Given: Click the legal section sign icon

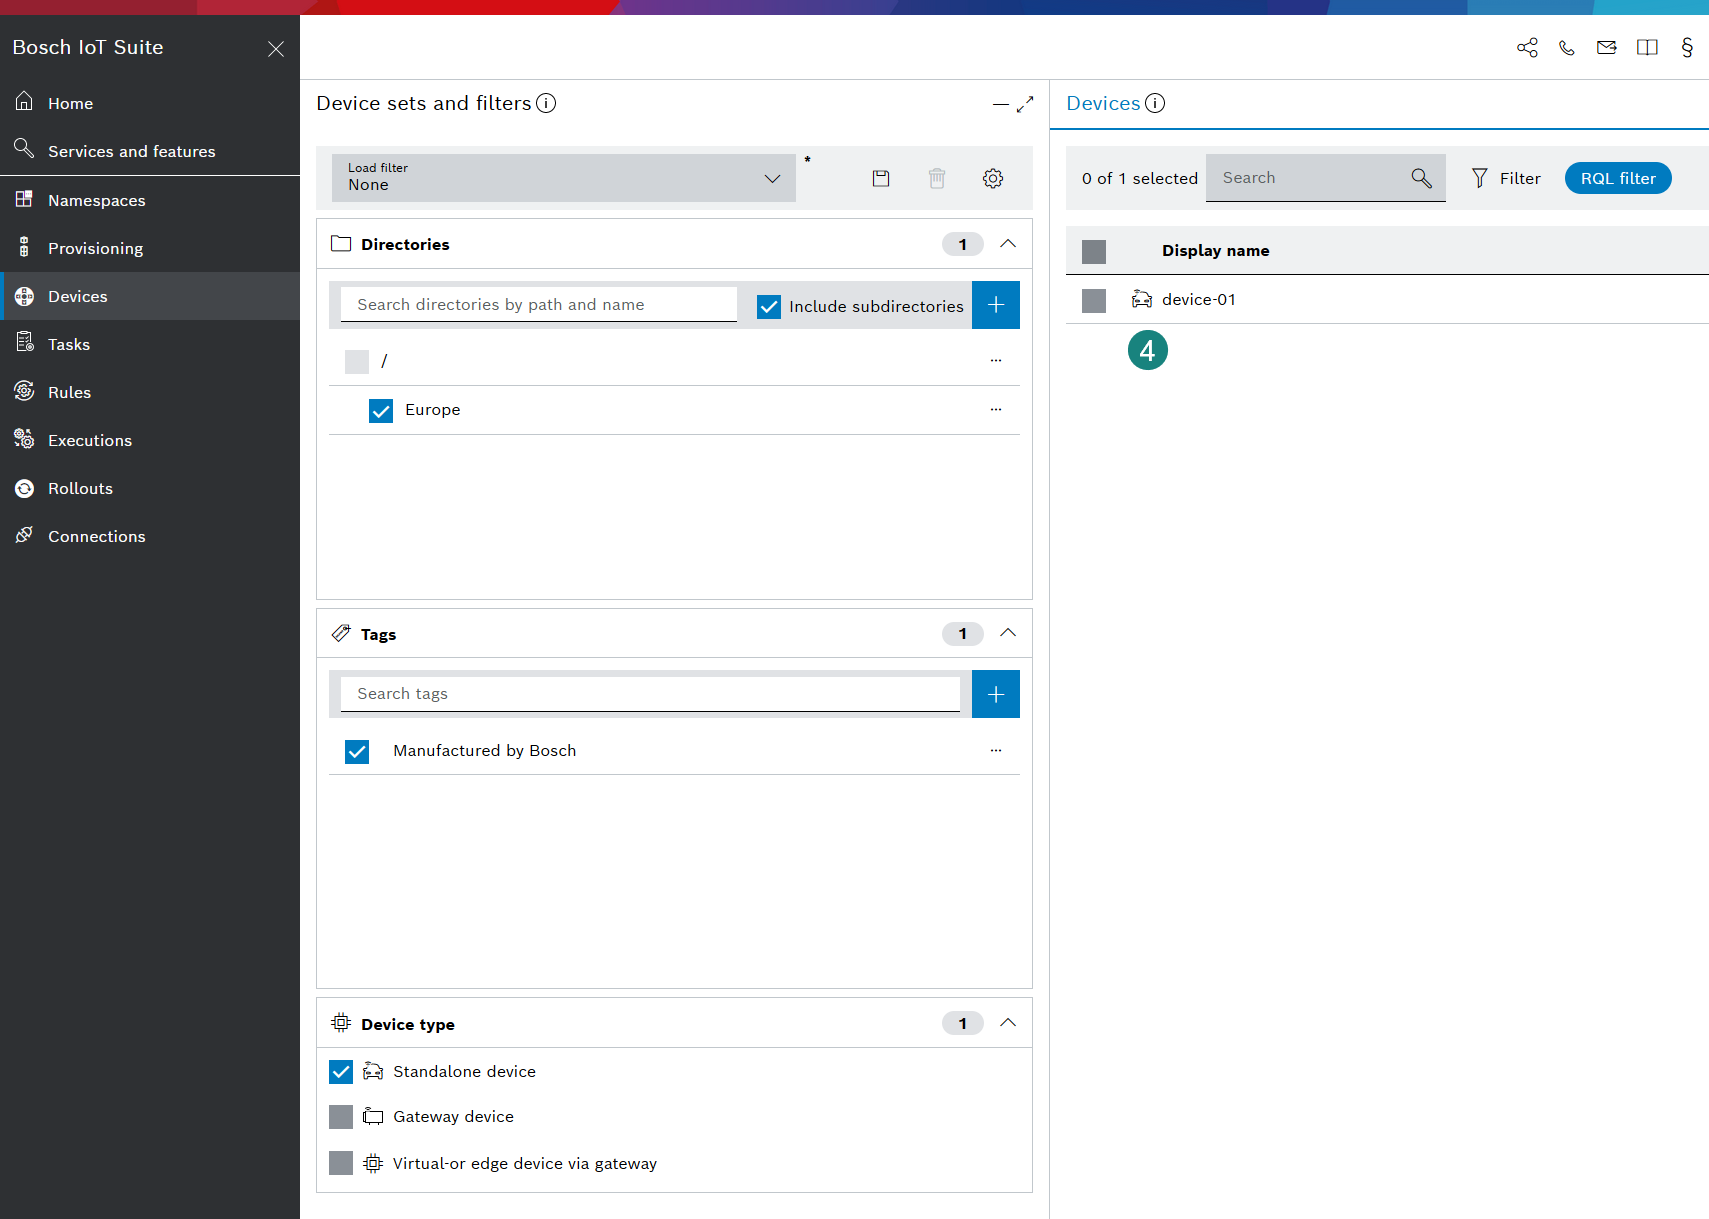Looking at the screenshot, I should click(x=1687, y=47).
